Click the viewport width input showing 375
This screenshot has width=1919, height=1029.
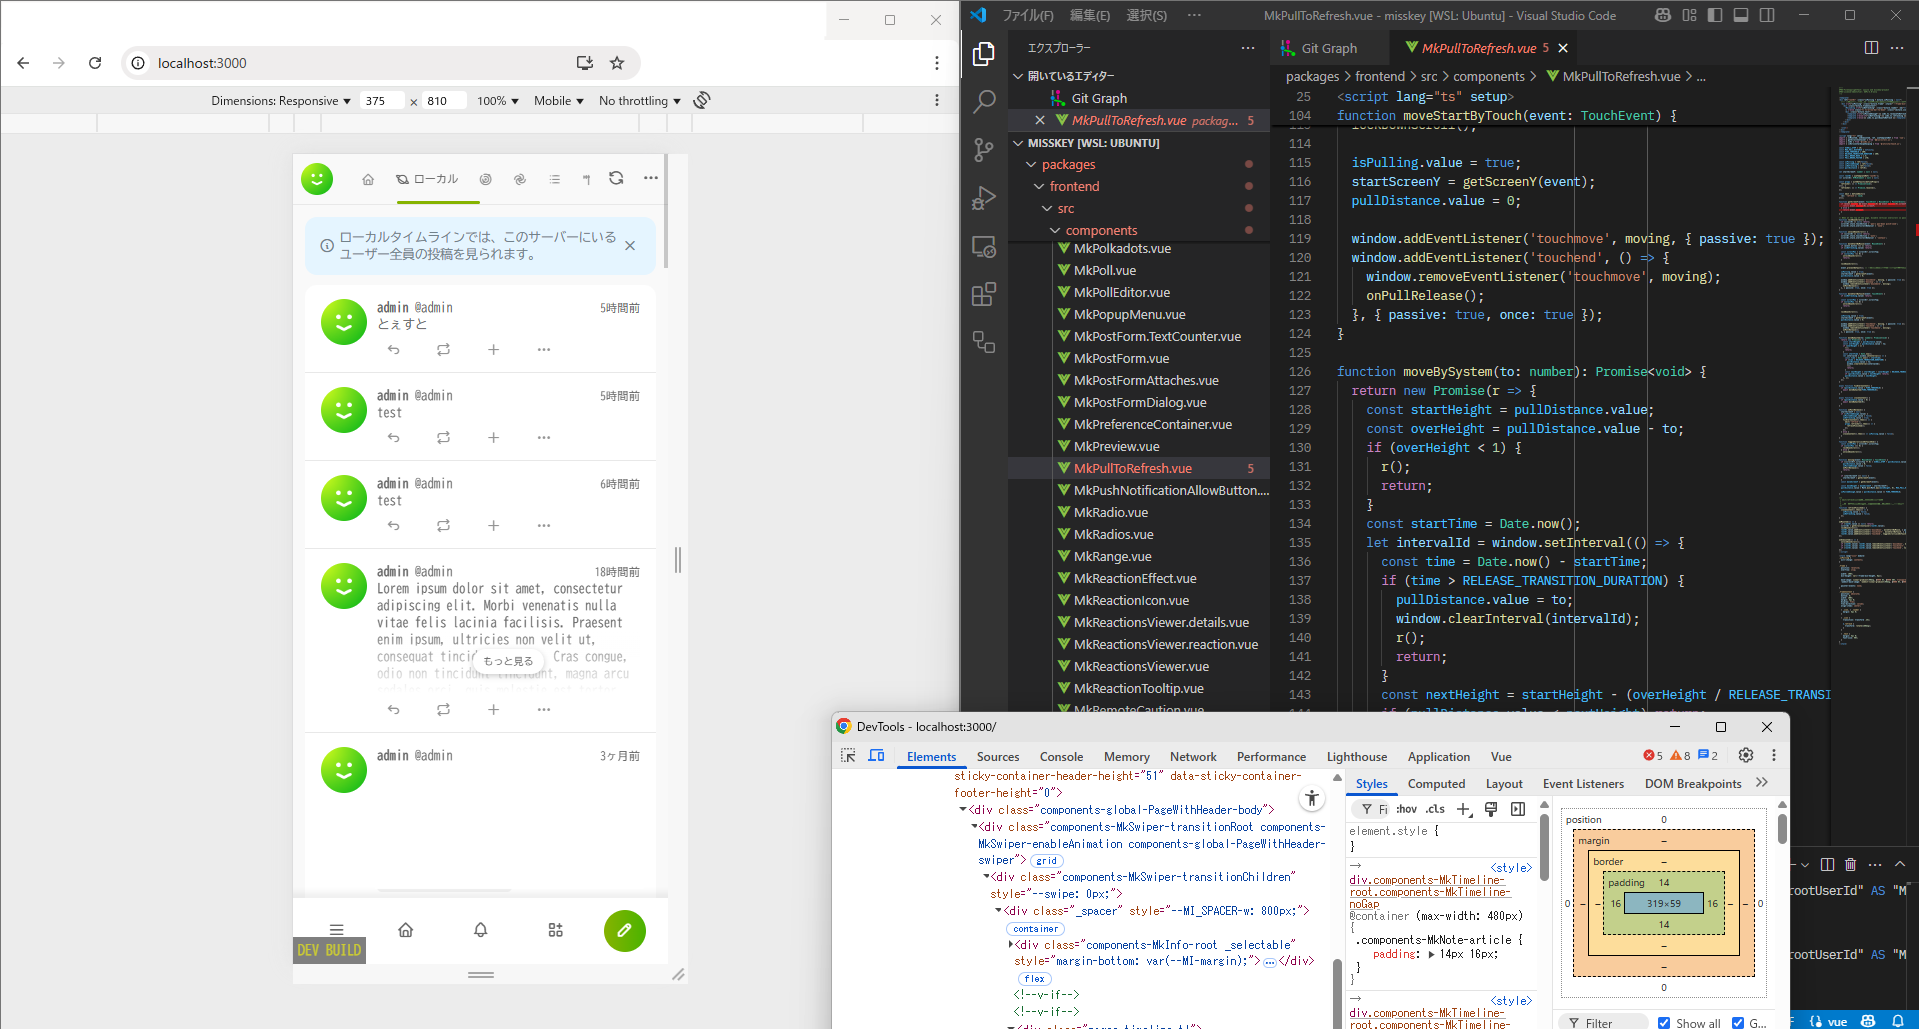[x=380, y=101]
